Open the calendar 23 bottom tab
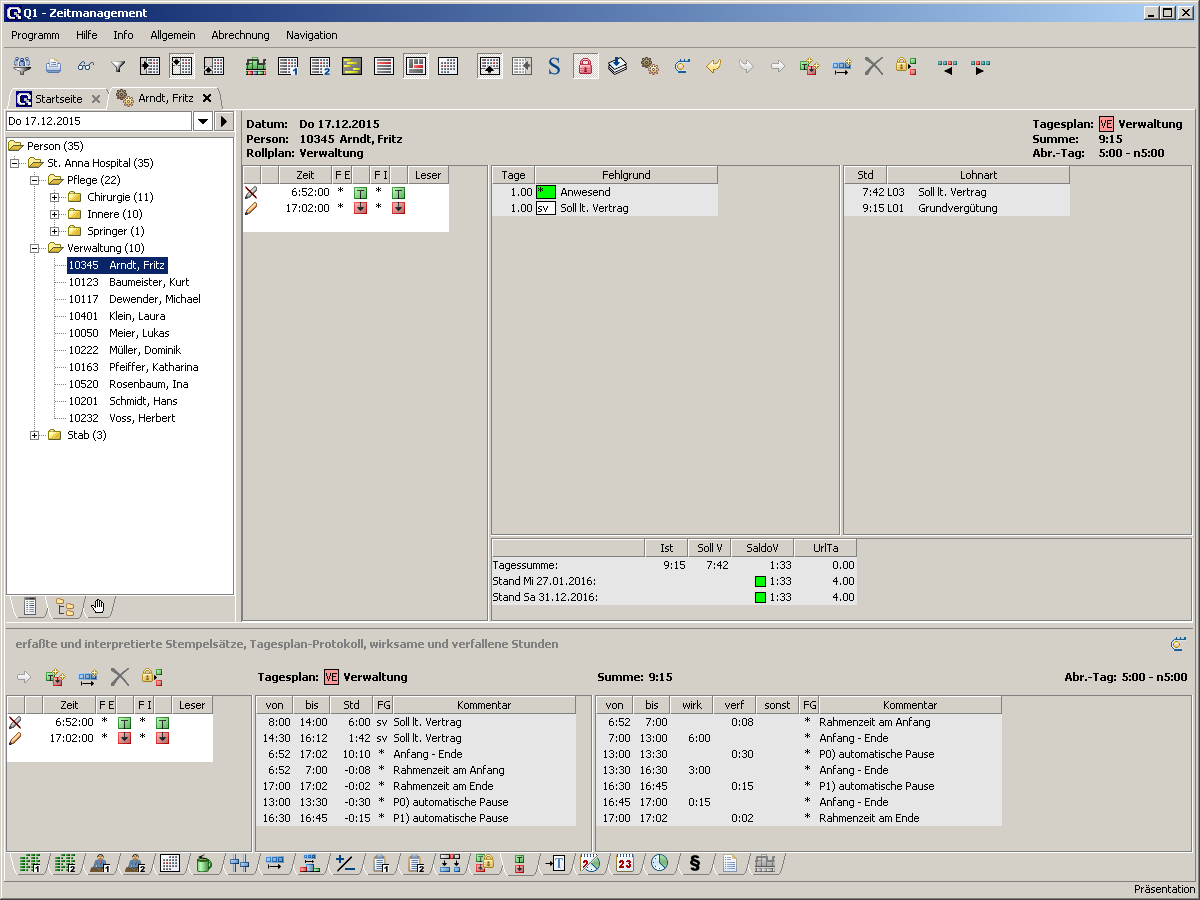1200x900 pixels. [625, 864]
